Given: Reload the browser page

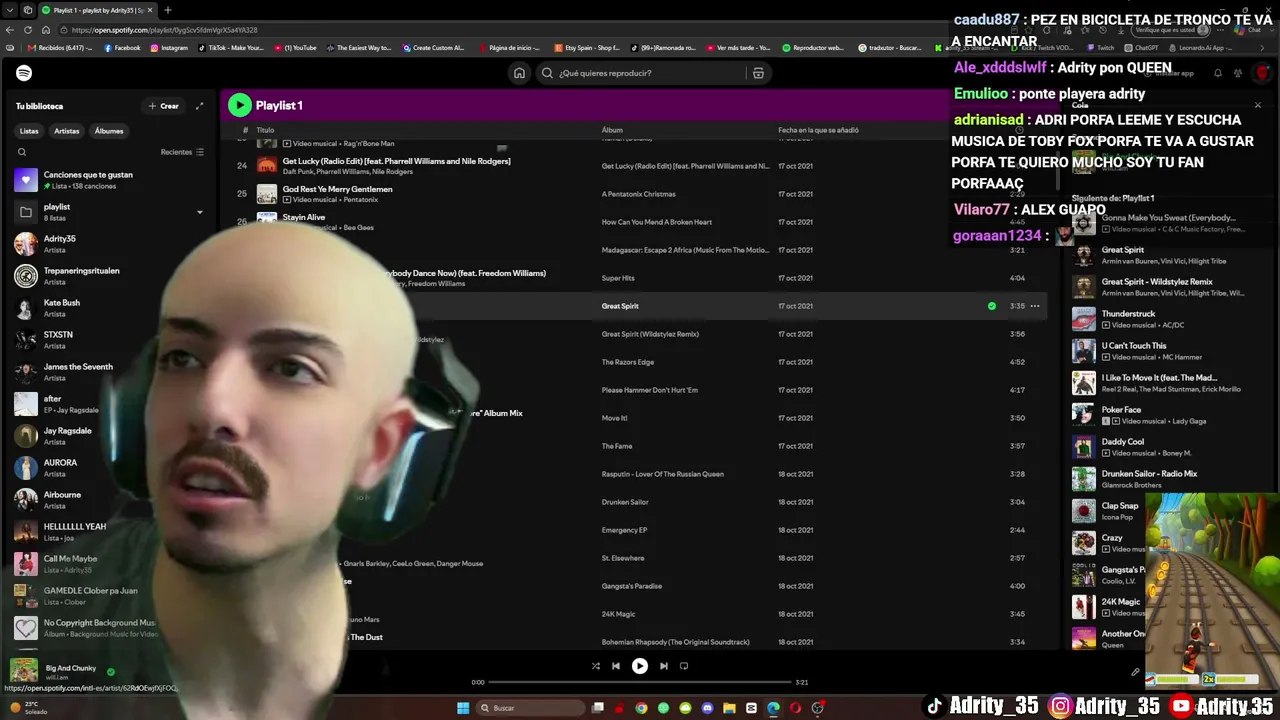Looking at the screenshot, I should click(x=27, y=30).
